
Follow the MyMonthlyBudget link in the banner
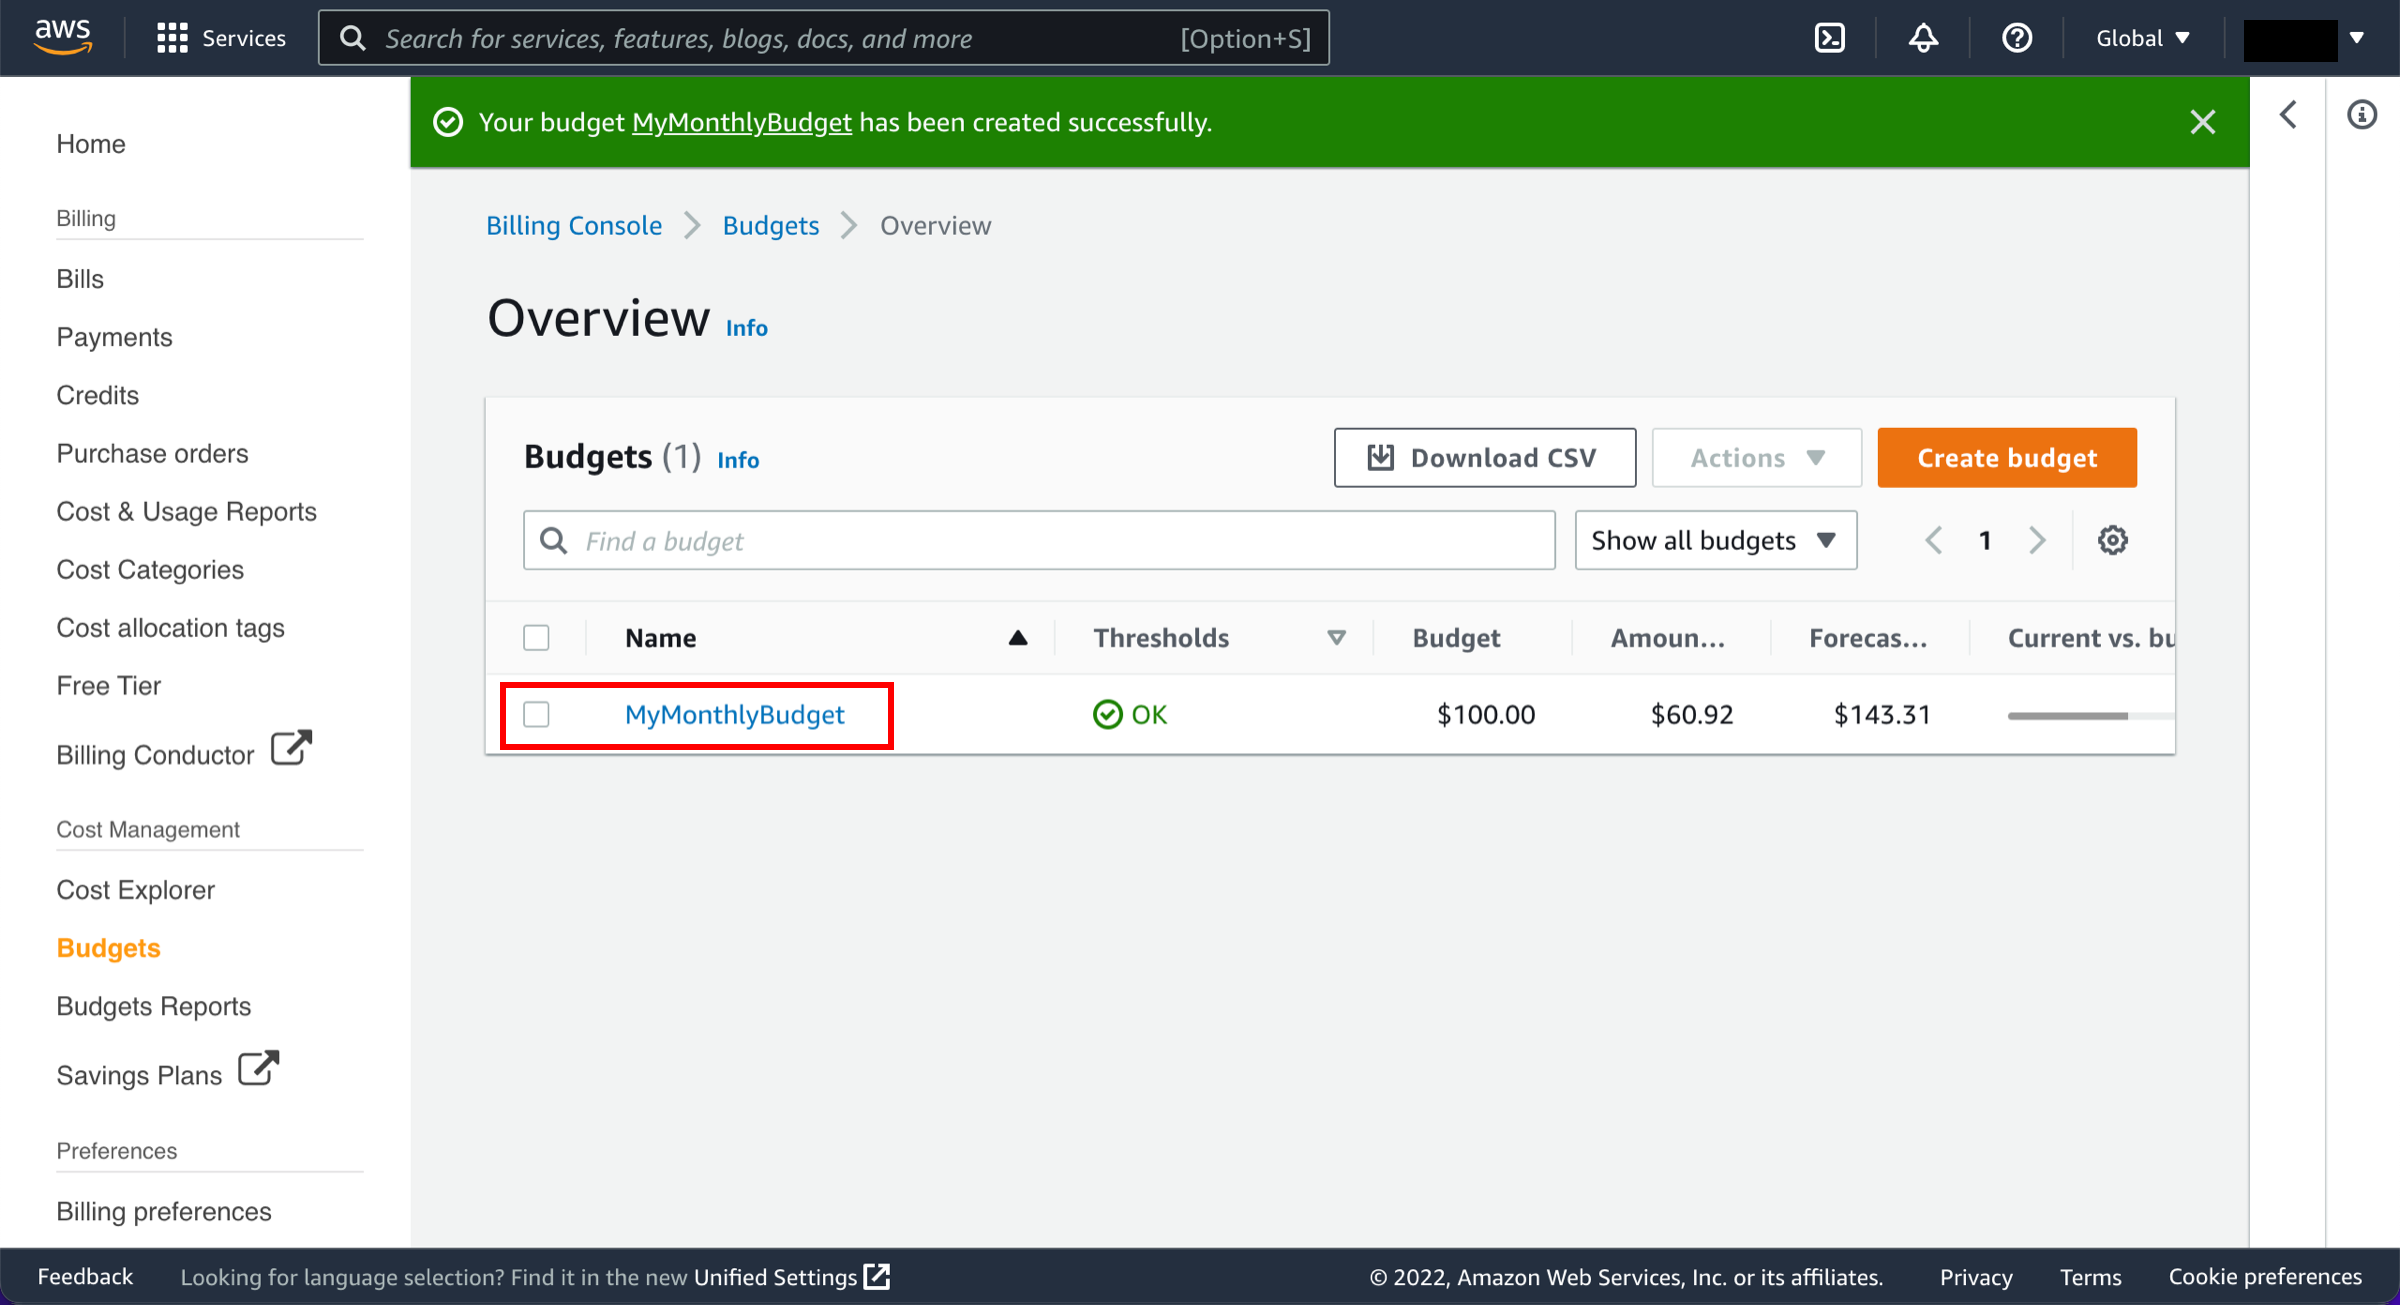[741, 122]
